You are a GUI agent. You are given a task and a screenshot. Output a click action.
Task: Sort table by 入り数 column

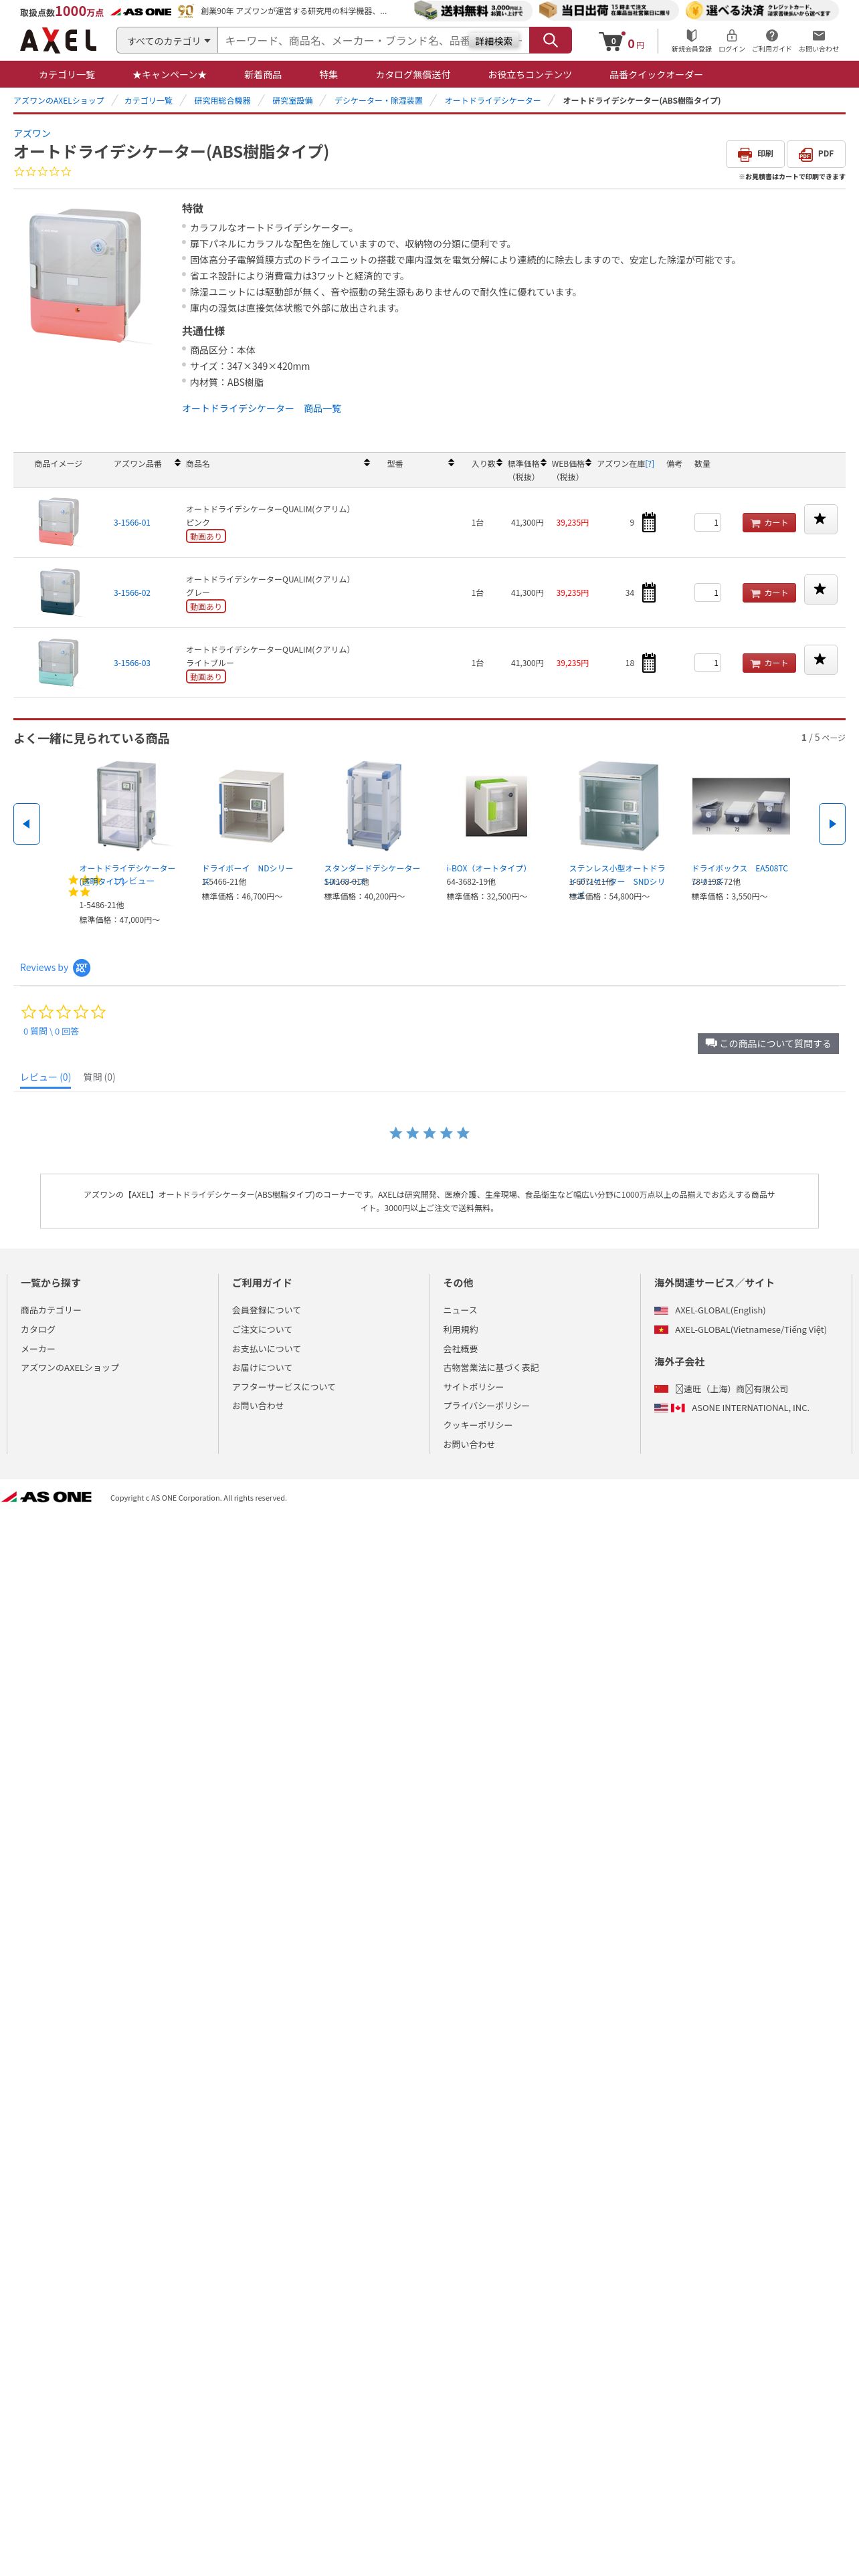click(499, 463)
